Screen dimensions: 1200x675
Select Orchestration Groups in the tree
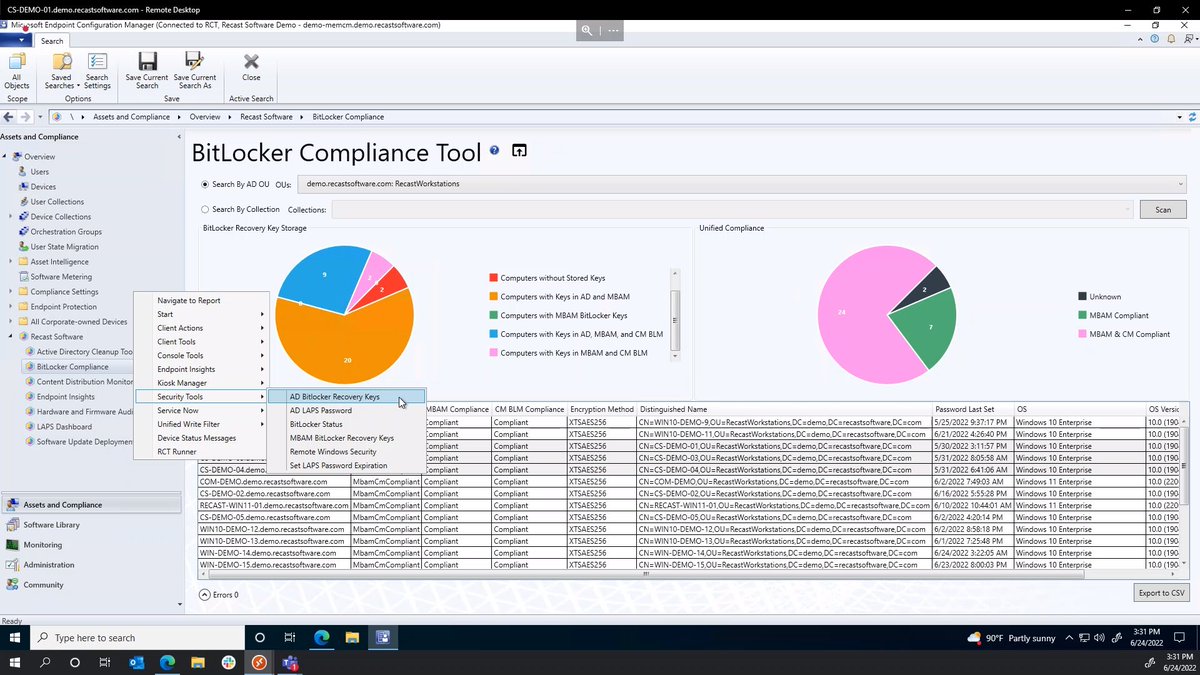pyautogui.click(x=66, y=232)
